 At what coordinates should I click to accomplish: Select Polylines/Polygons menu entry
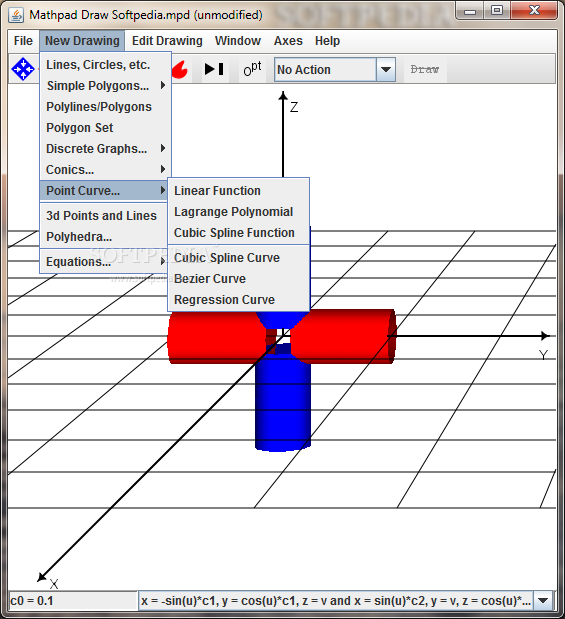coord(105,107)
